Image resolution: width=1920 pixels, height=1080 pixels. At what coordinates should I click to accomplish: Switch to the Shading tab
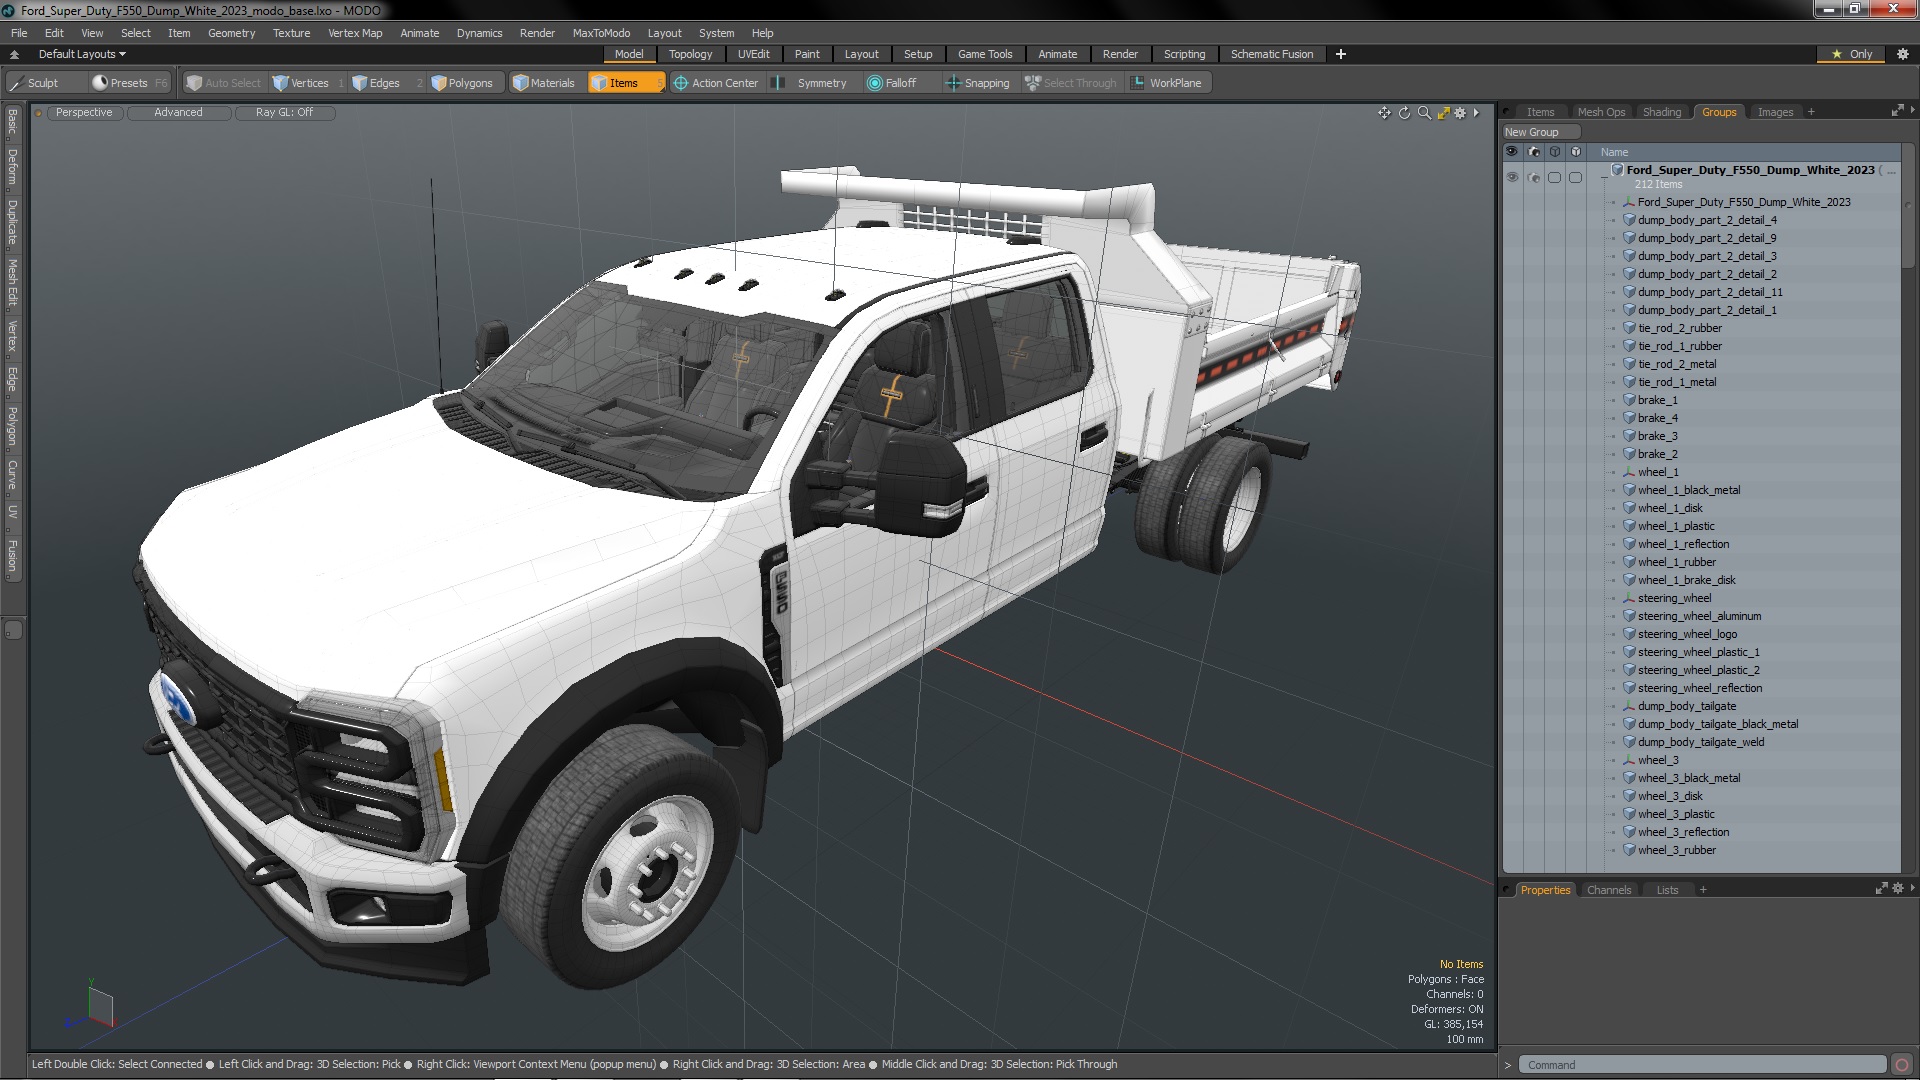click(x=1661, y=112)
